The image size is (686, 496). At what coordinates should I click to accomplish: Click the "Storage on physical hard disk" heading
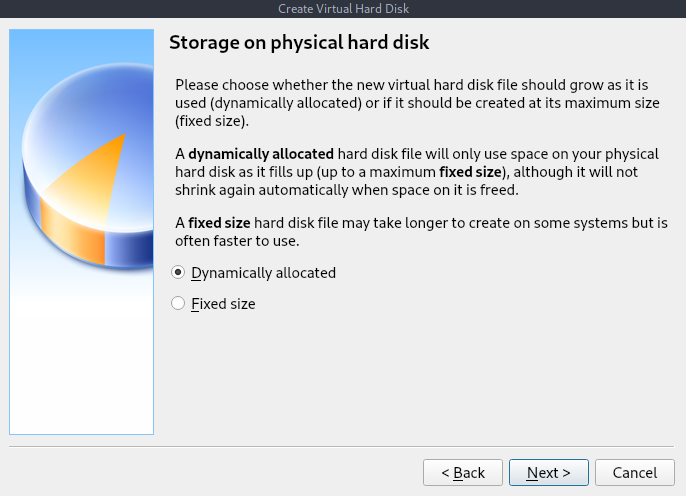(x=299, y=43)
